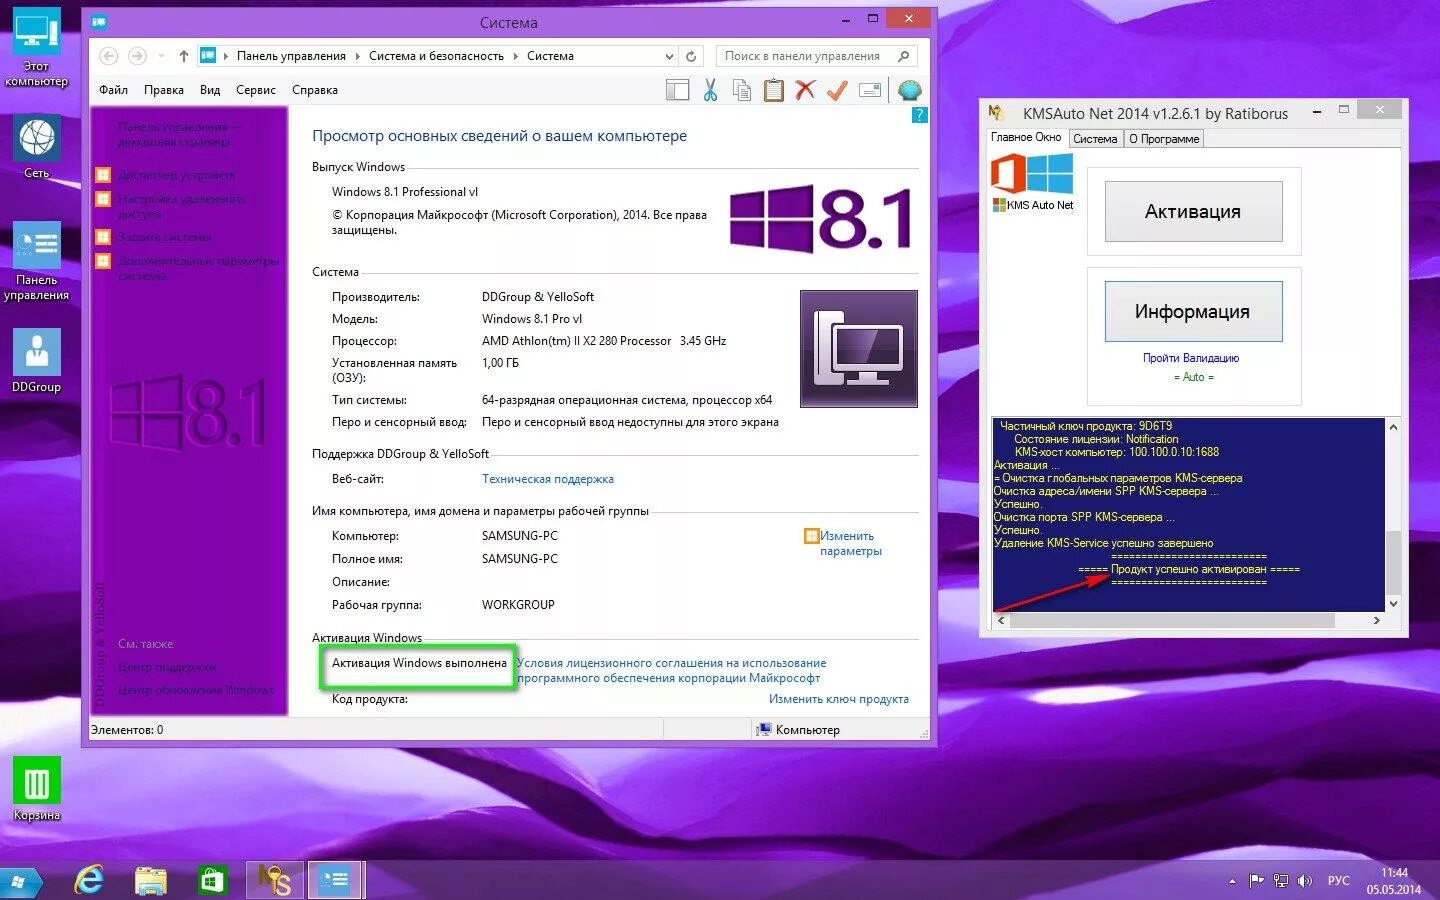1440x900 pixels.
Task: Select Главное Окно tab in KMSAuto
Action: pos(1026,137)
